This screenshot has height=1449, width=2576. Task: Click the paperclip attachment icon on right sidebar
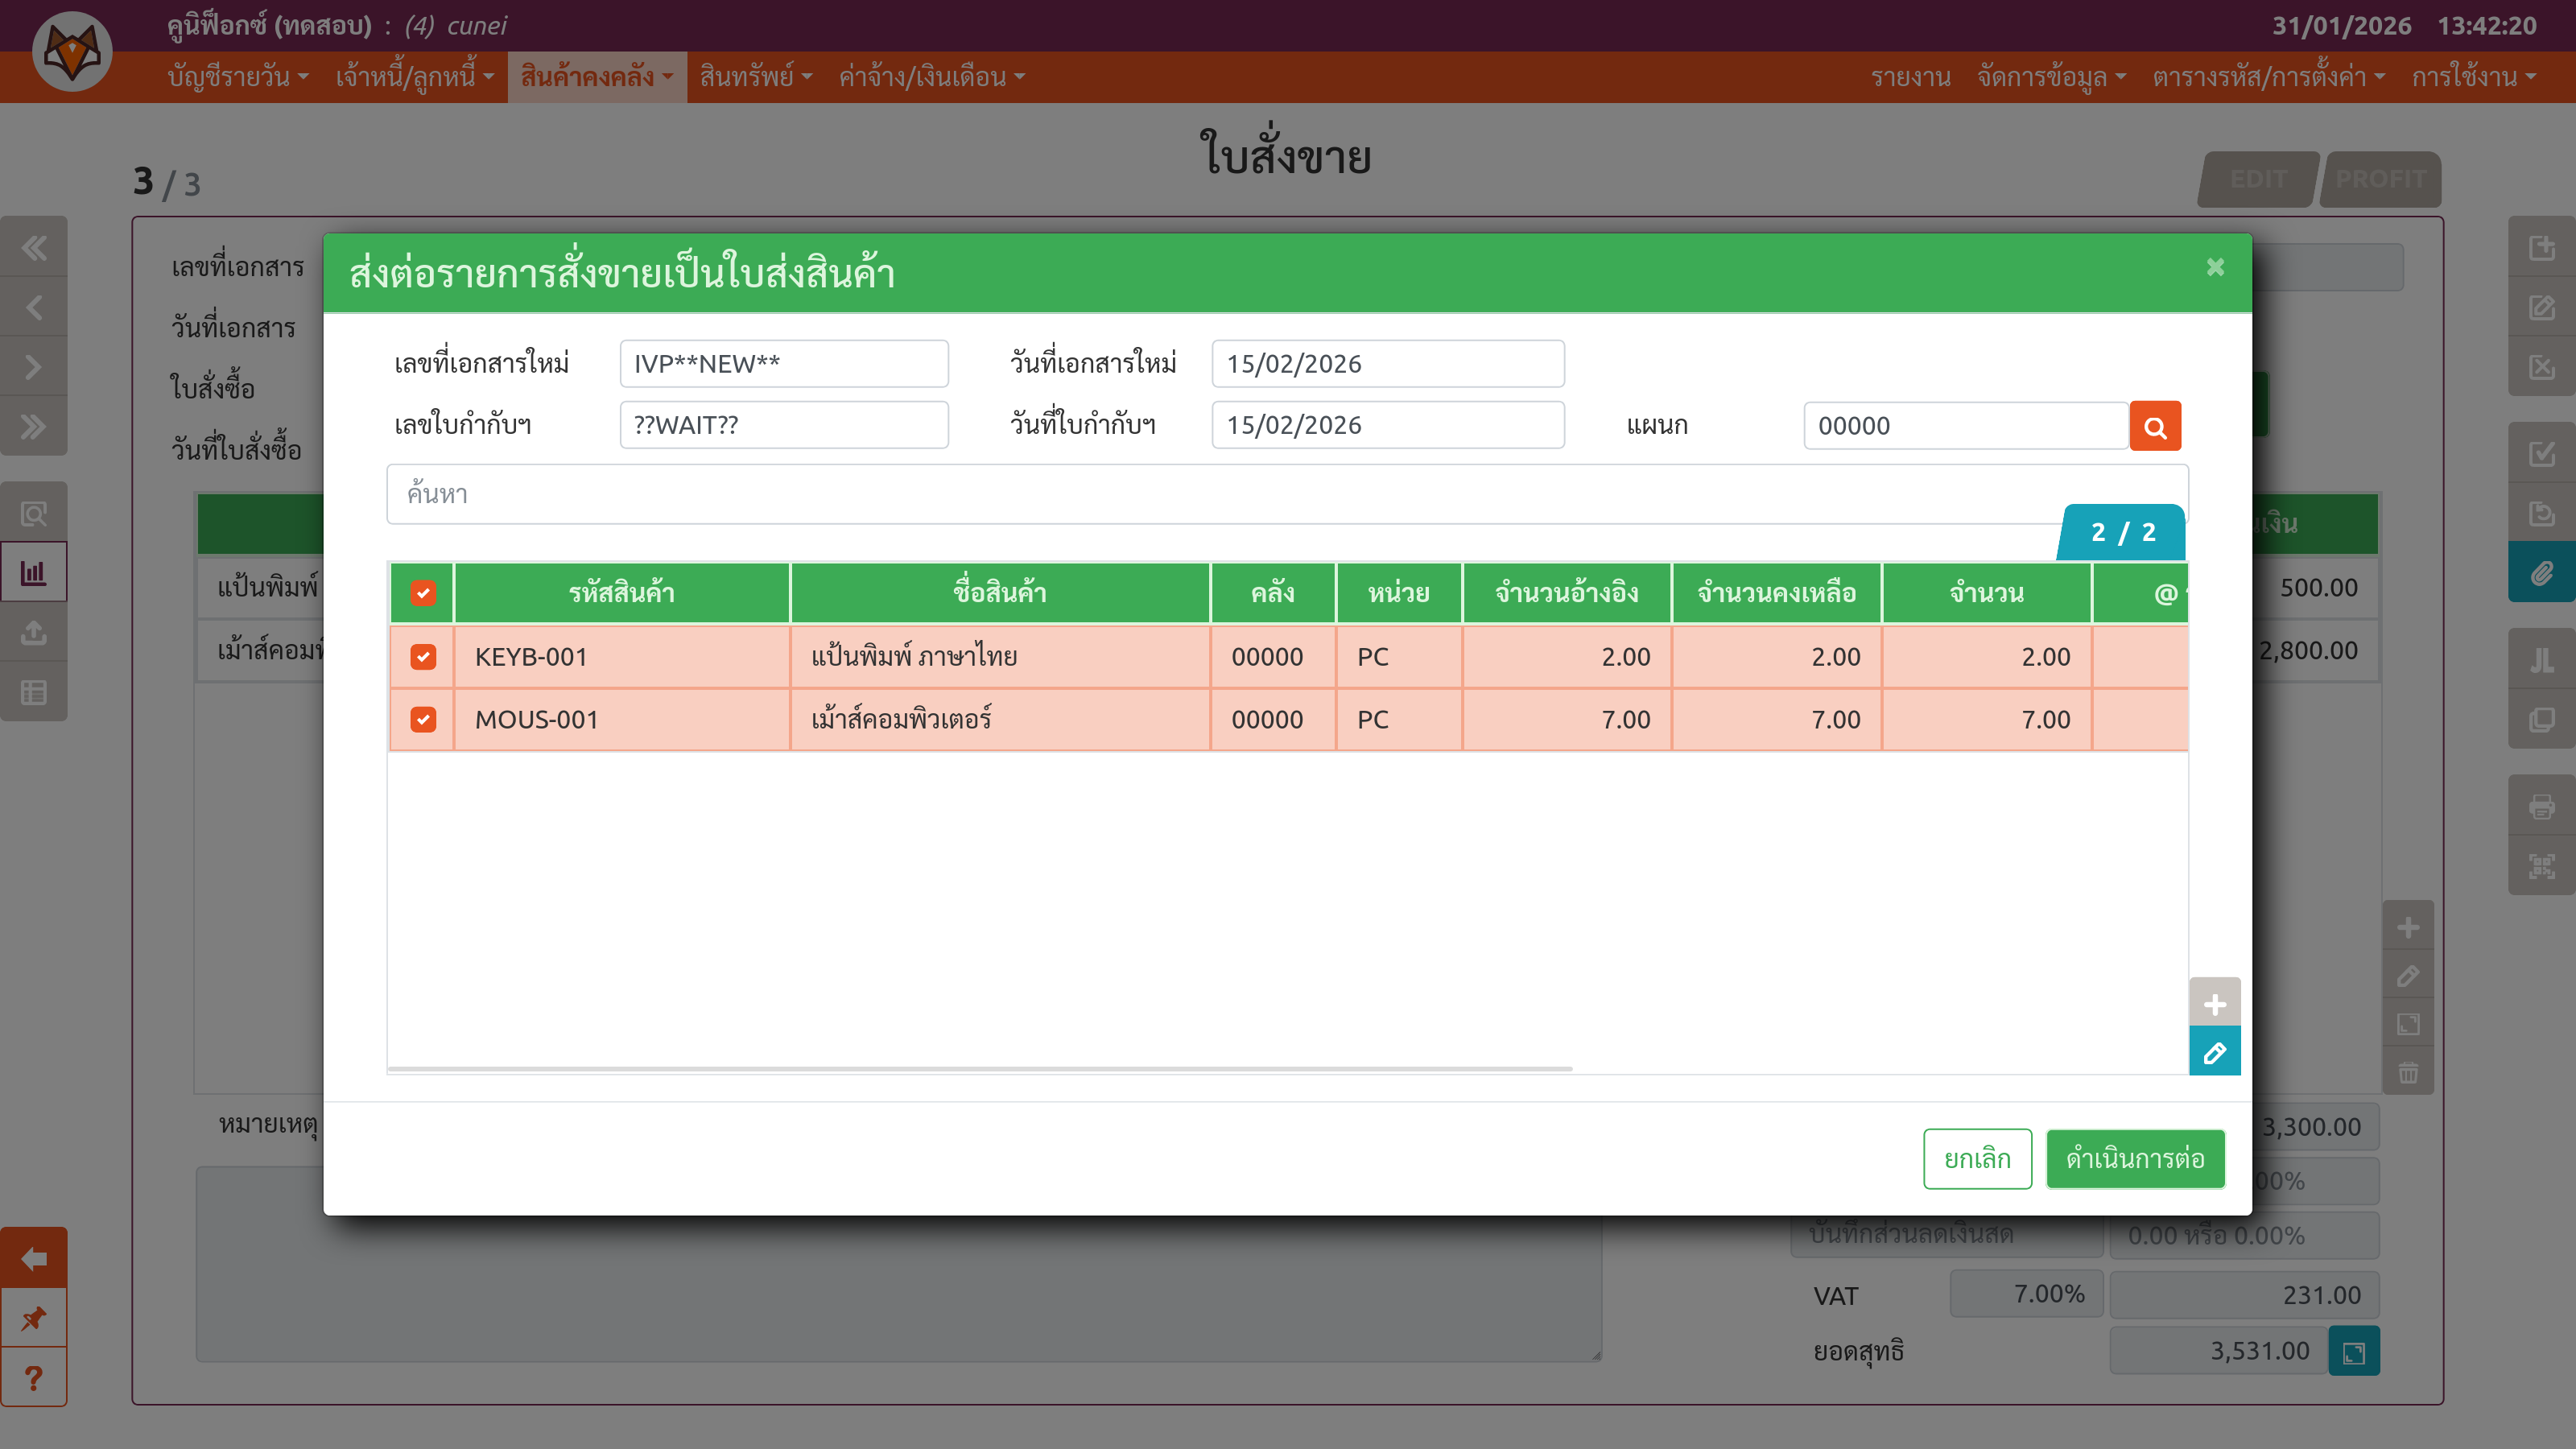[2541, 573]
